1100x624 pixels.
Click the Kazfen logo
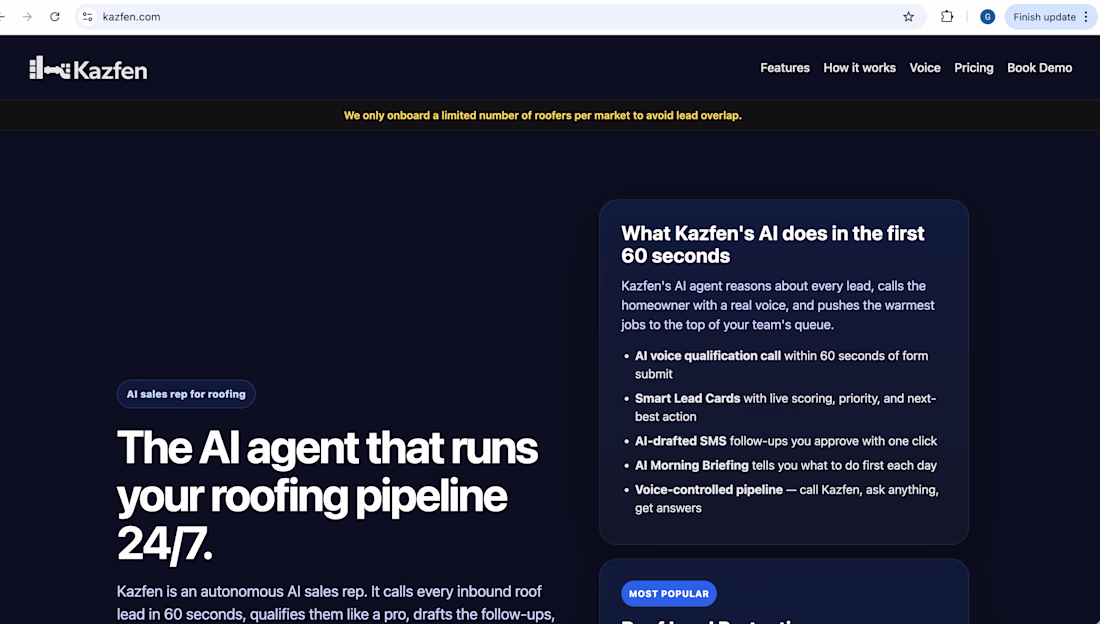tap(88, 69)
